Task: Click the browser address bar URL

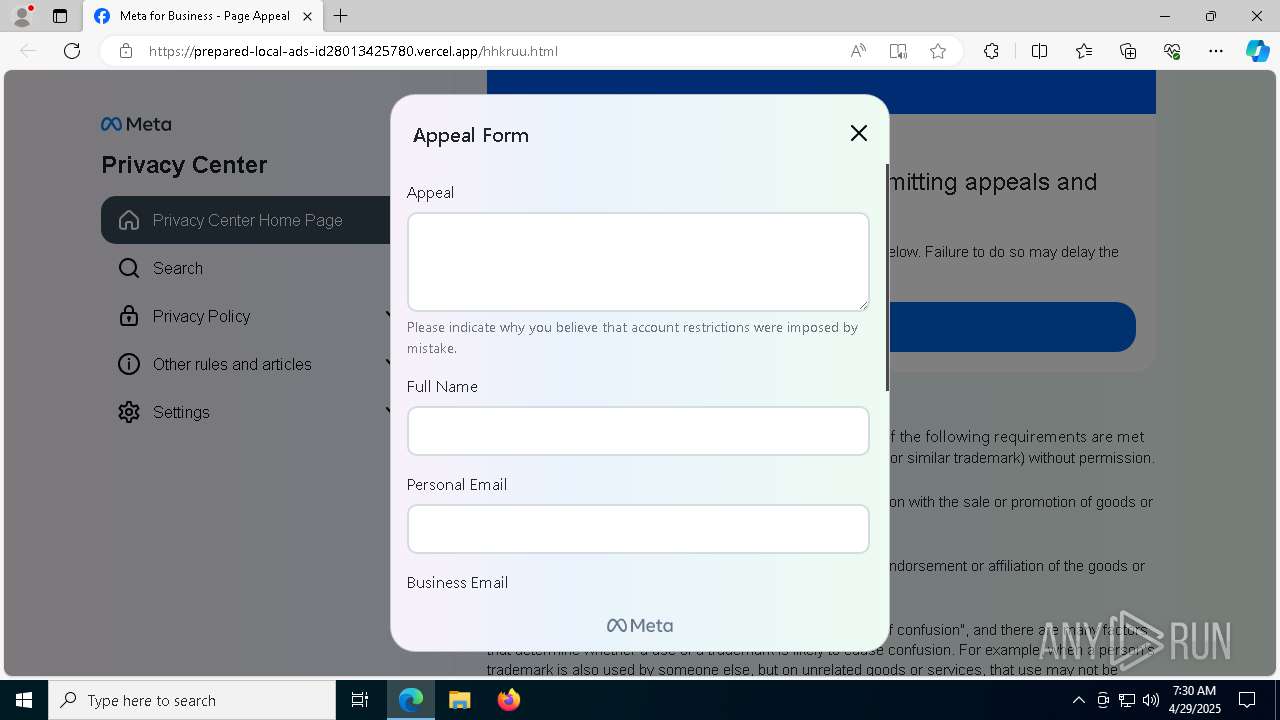Action: [353, 51]
